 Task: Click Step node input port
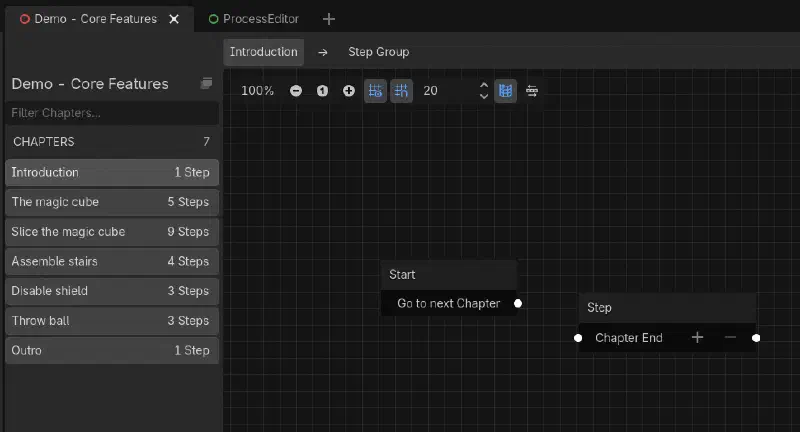click(578, 338)
